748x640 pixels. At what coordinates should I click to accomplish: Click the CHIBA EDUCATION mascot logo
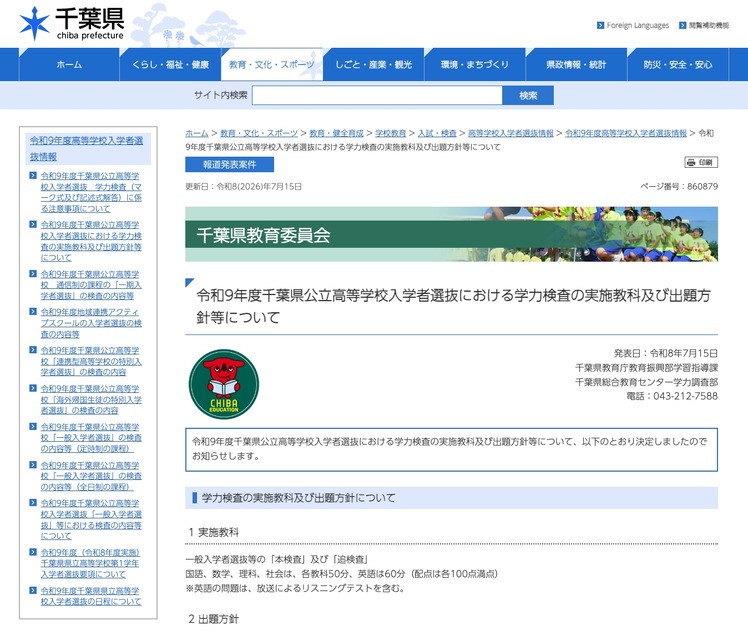click(224, 384)
